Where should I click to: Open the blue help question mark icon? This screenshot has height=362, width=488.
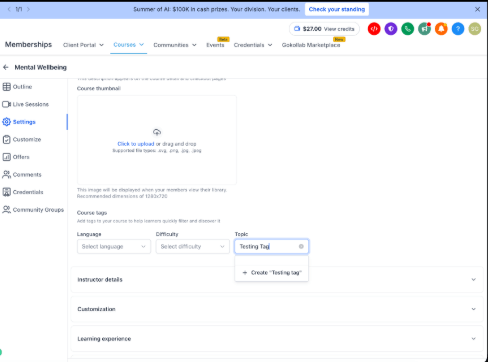pyautogui.click(x=458, y=29)
